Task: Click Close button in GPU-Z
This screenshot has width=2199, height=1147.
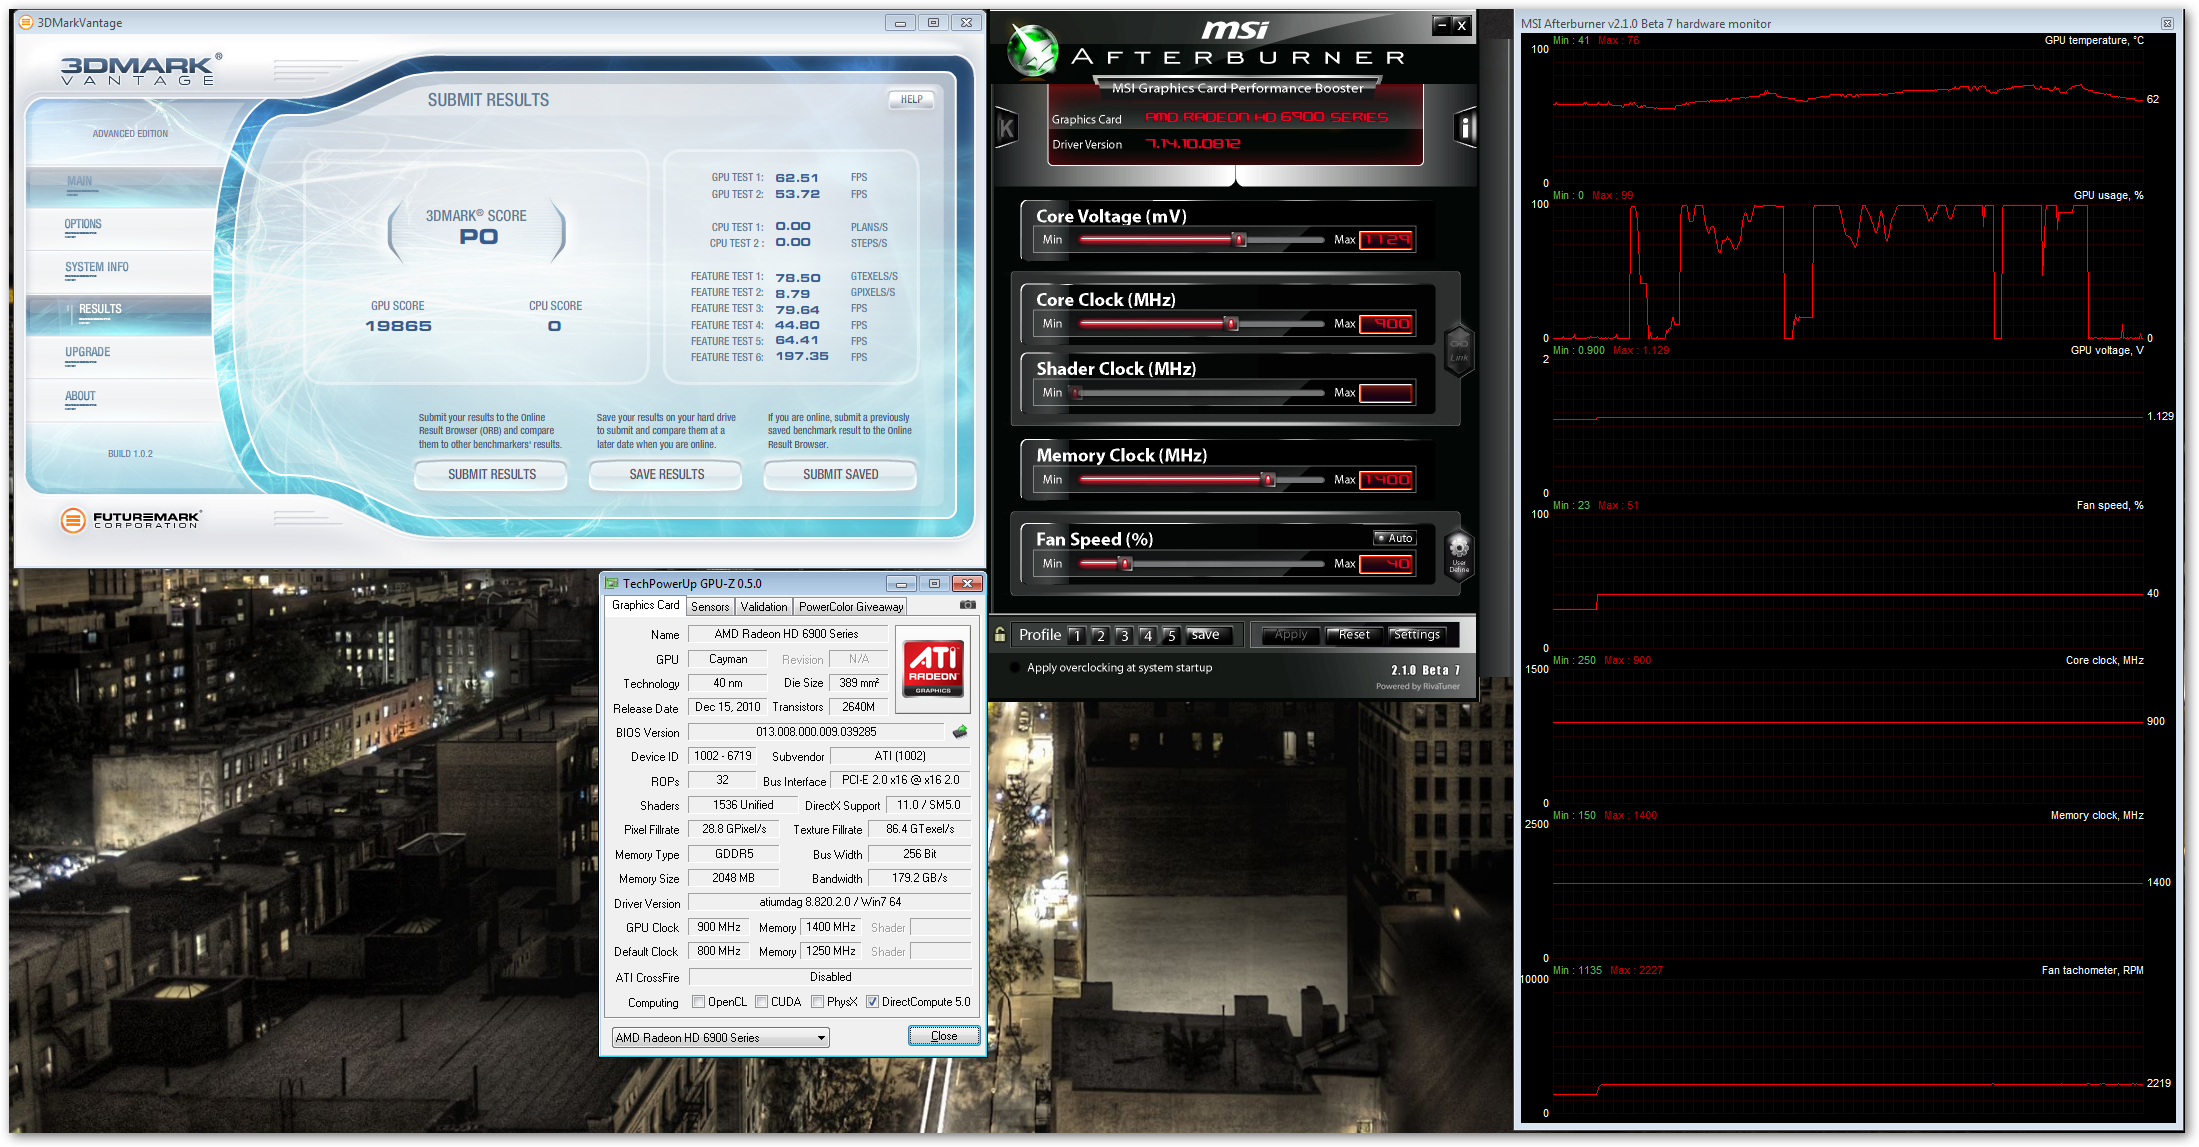Action: coord(944,1036)
